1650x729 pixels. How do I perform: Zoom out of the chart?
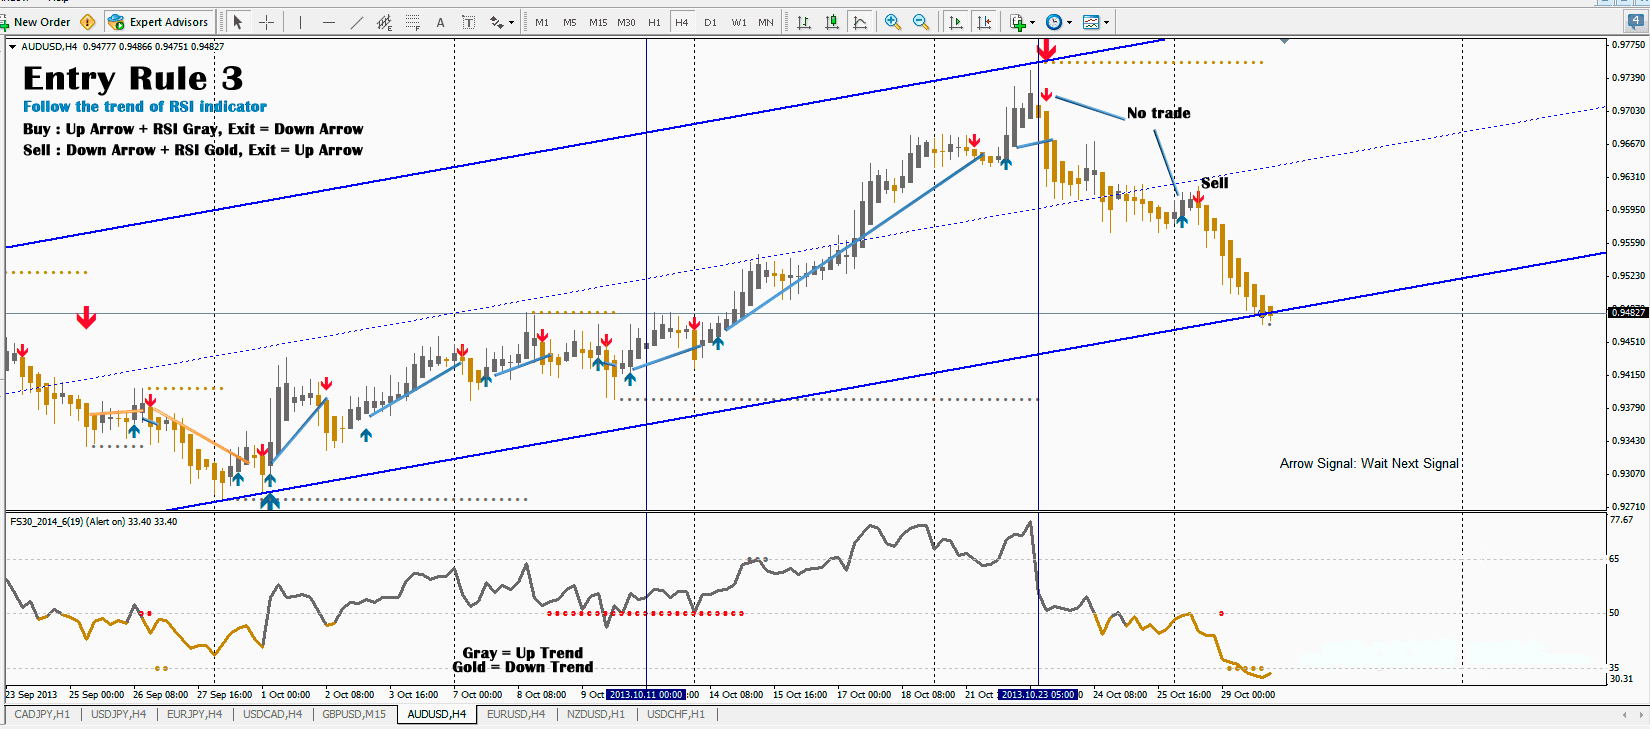click(x=921, y=22)
